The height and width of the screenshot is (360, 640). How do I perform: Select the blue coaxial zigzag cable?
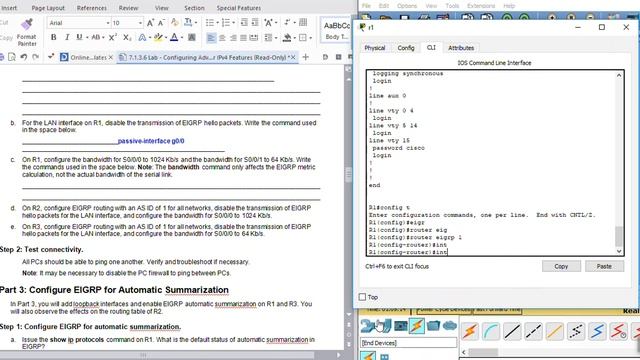597,331
